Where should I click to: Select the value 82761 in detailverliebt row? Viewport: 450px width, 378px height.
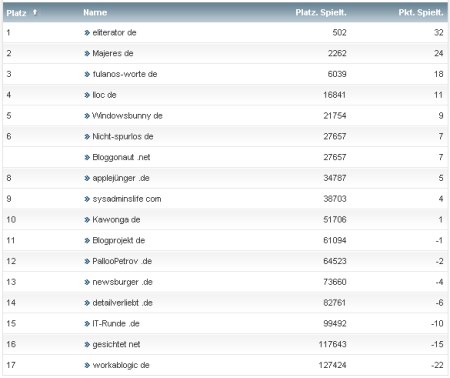click(335, 303)
